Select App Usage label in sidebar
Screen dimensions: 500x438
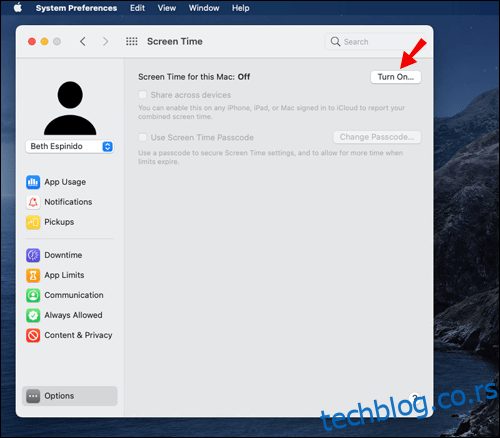[x=65, y=182]
